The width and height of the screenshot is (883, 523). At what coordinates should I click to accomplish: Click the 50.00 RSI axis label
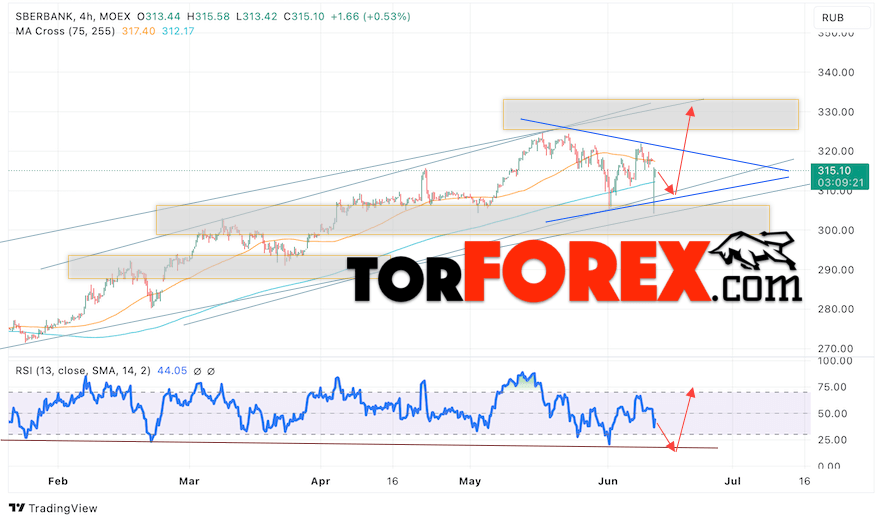(832, 414)
